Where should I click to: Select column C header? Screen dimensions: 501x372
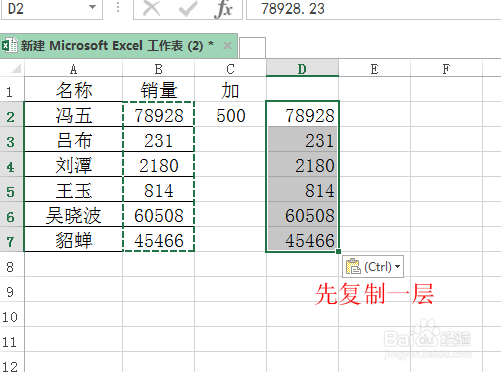click(230, 69)
